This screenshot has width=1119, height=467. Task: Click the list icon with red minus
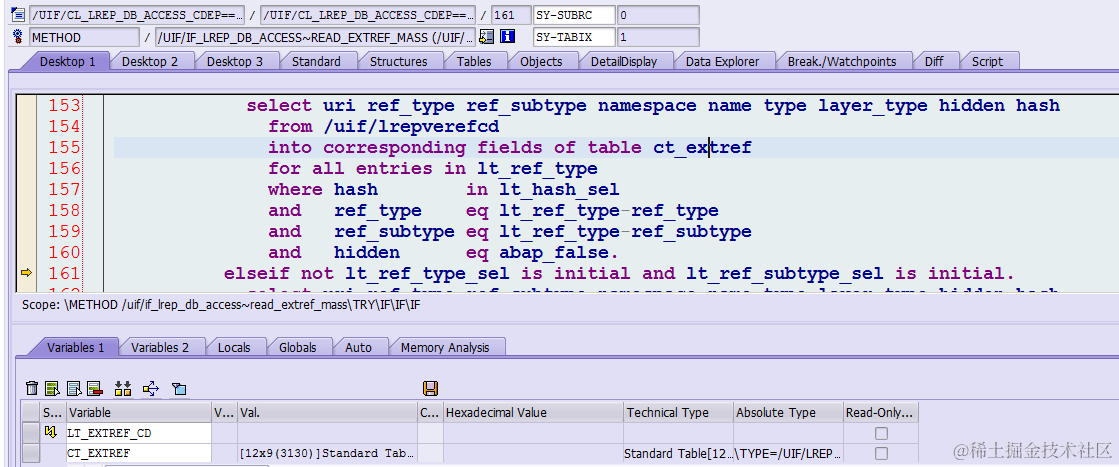[95, 388]
